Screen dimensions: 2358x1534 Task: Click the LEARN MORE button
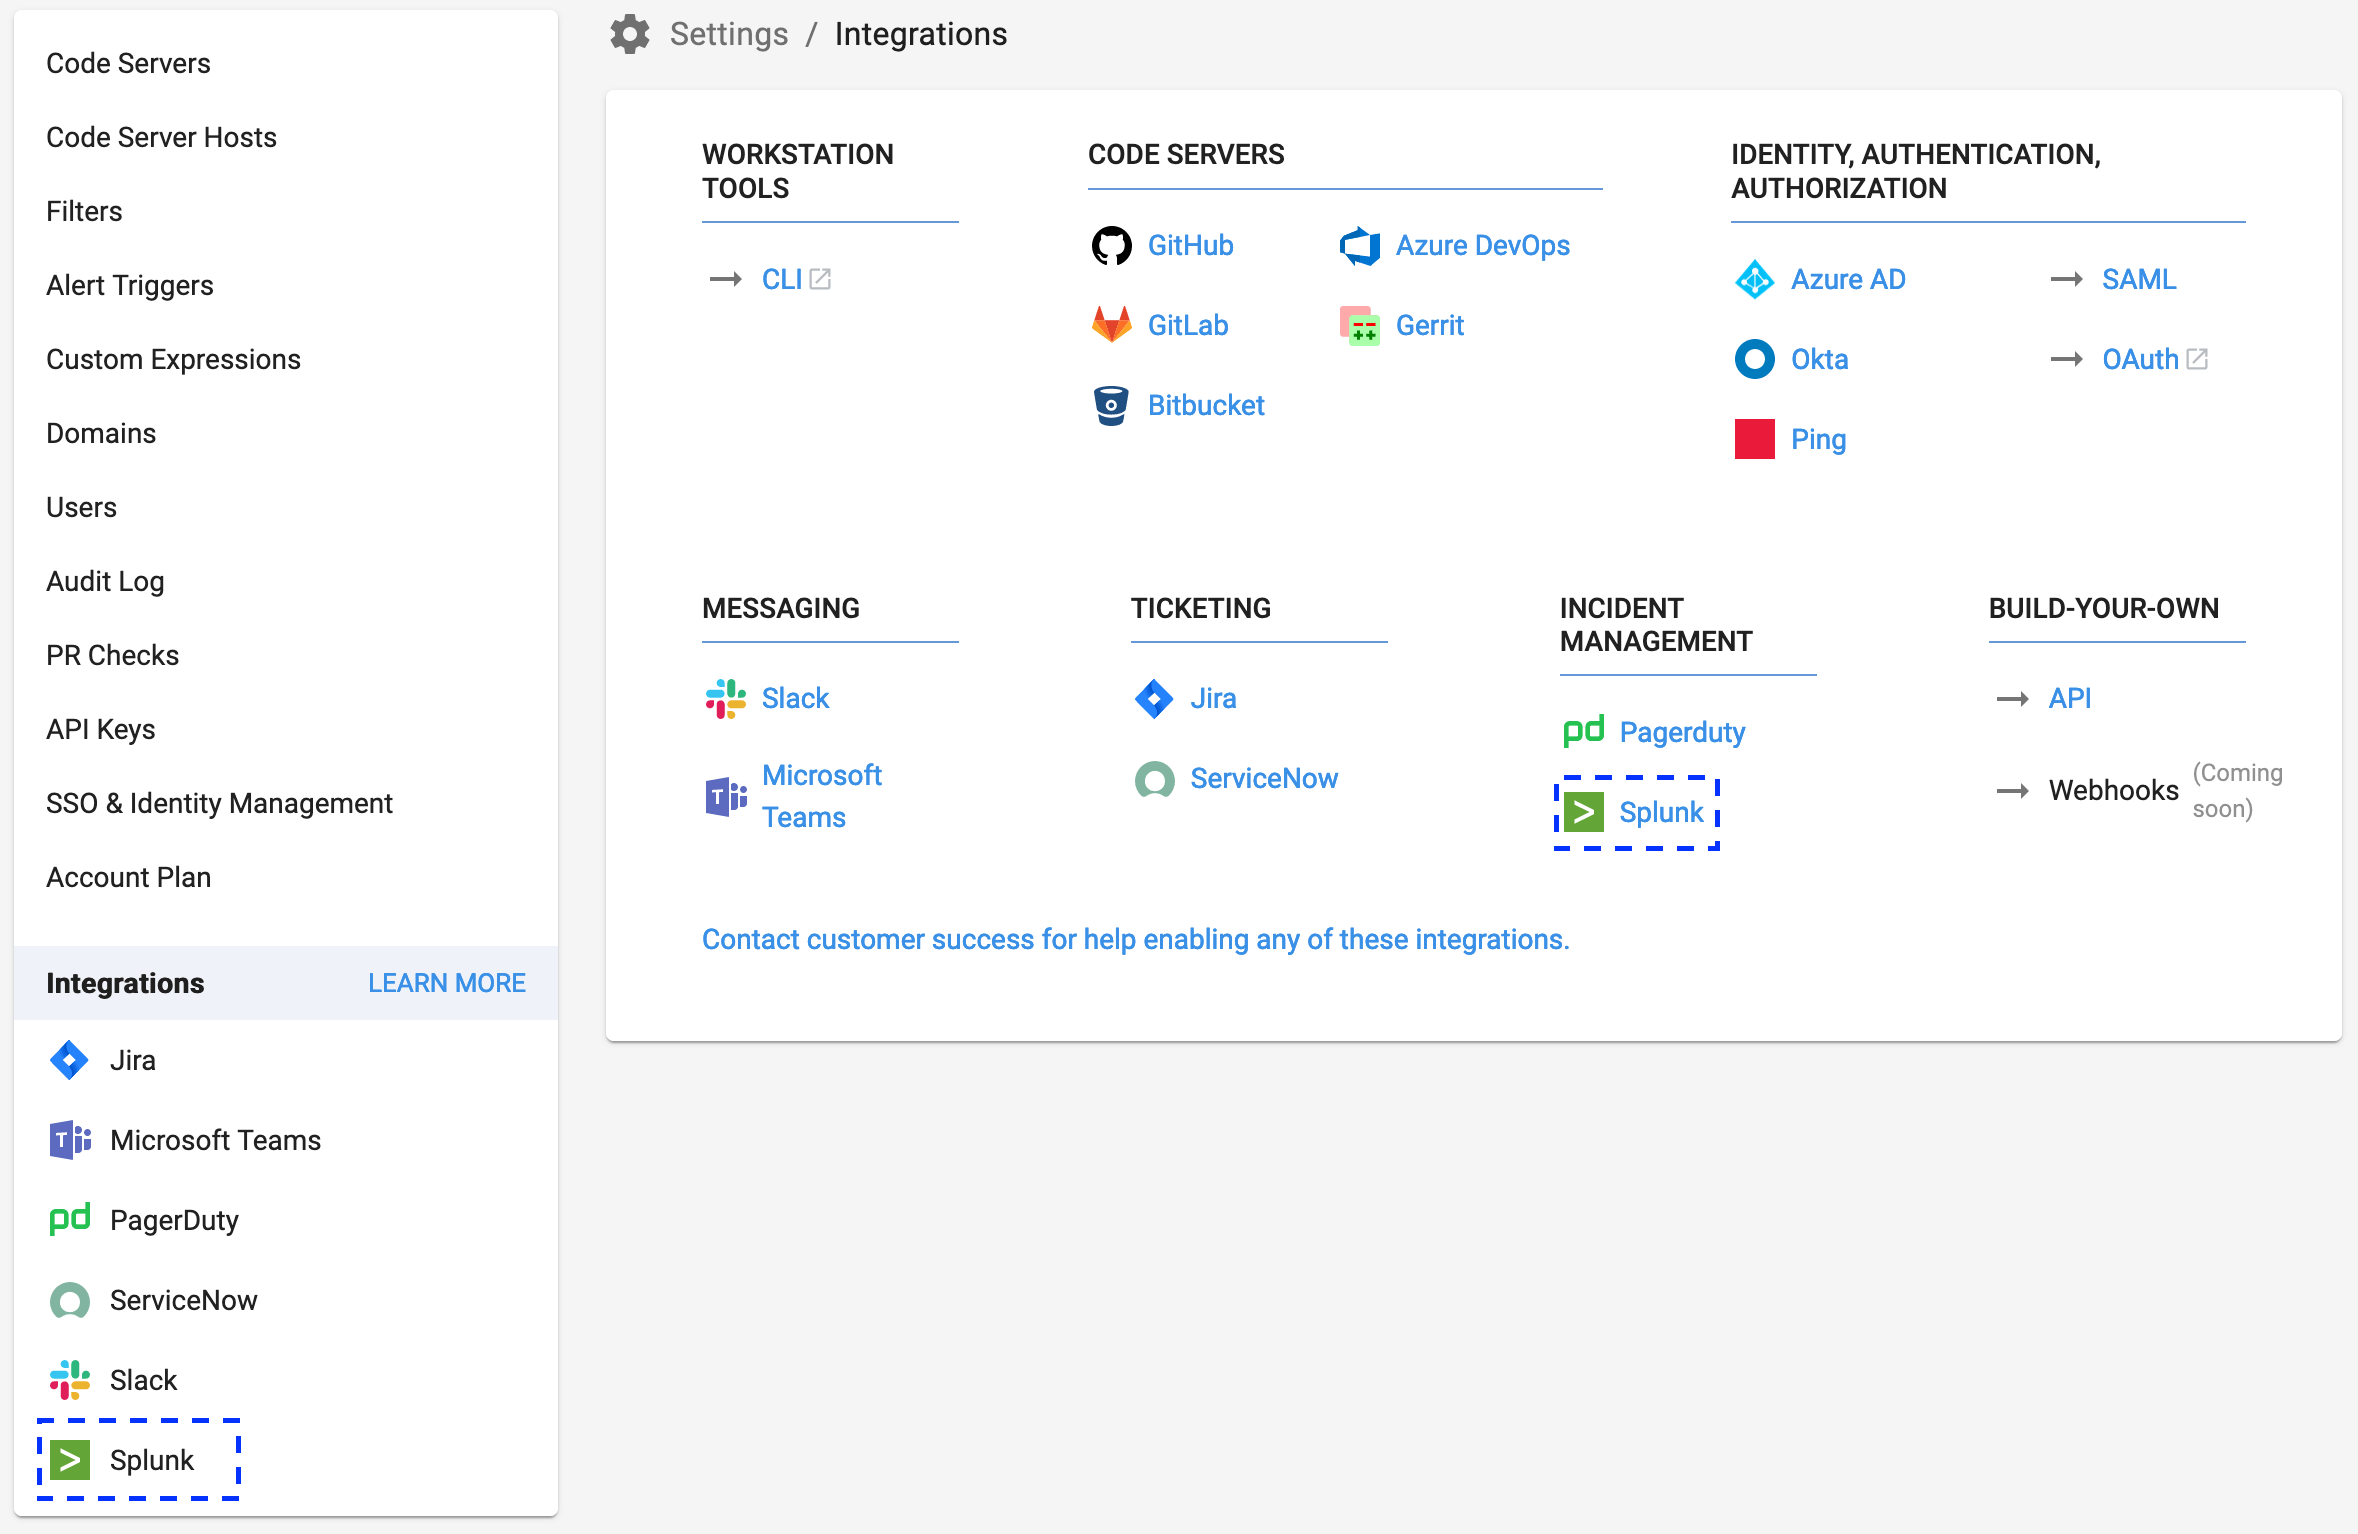[446, 983]
